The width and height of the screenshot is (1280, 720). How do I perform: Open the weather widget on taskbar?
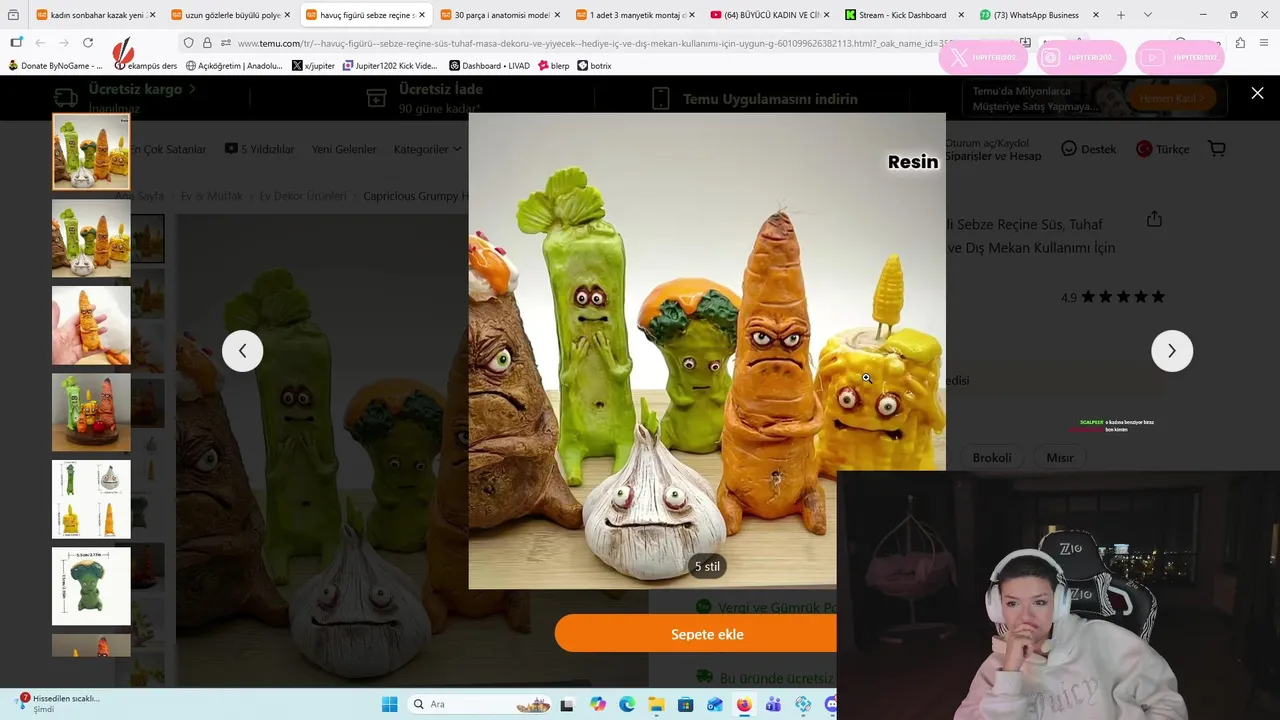coord(60,703)
